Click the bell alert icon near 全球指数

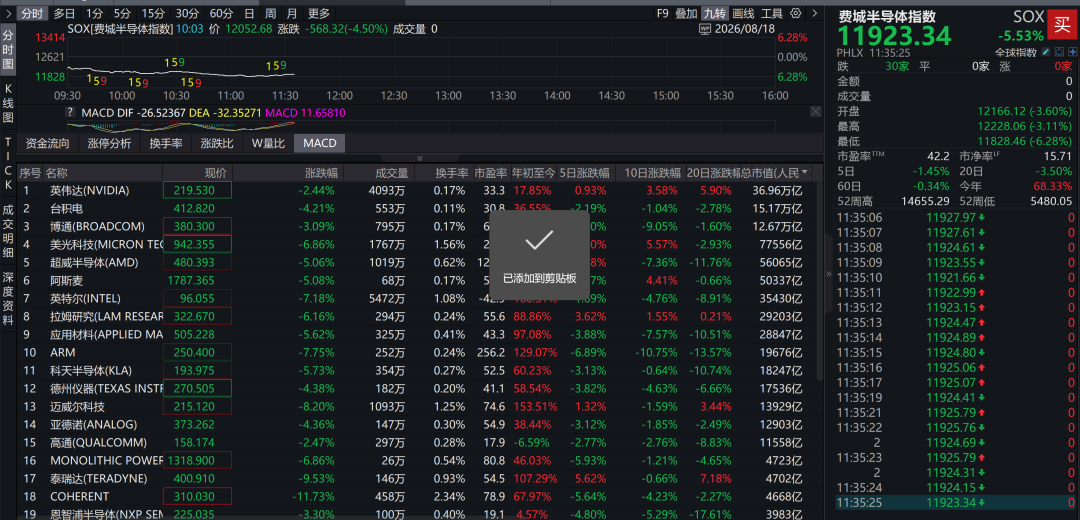[1060, 52]
